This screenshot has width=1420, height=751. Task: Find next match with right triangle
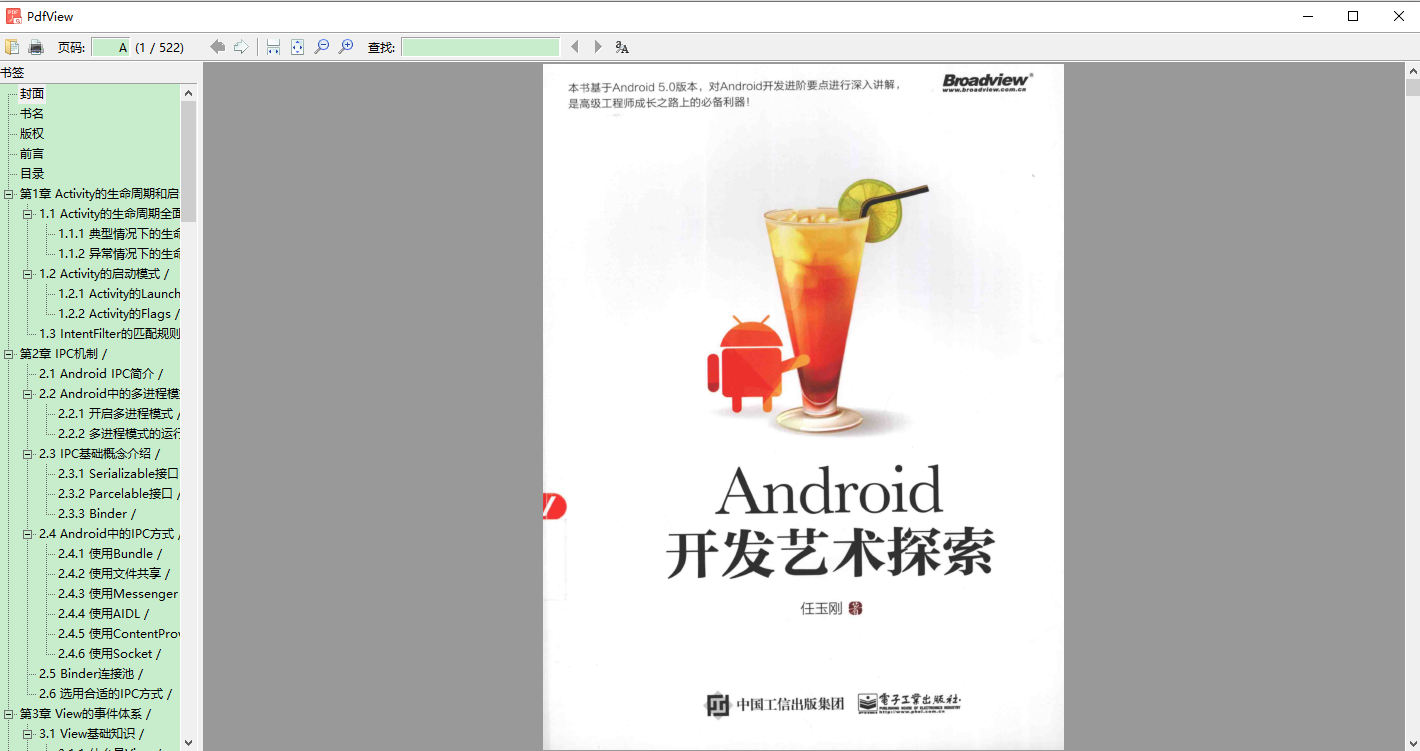pyautogui.click(x=598, y=47)
